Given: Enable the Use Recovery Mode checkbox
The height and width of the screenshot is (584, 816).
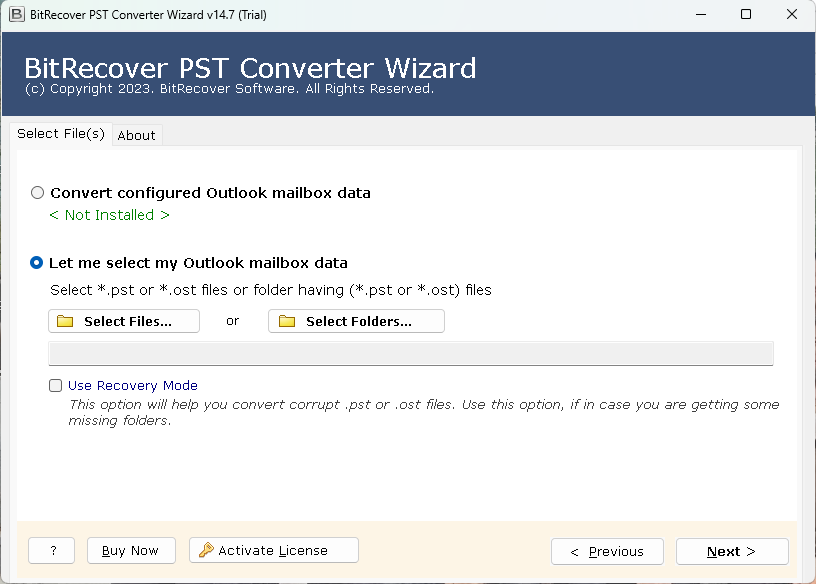Looking at the screenshot, I should click(x=55, y=385).
